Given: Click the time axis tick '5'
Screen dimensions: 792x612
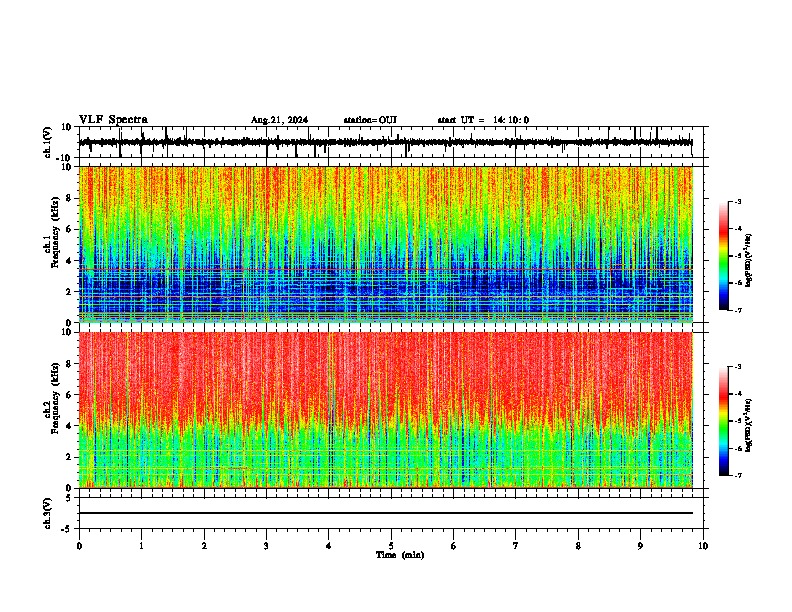Looking at the screenshot, I should coord(391,546).
